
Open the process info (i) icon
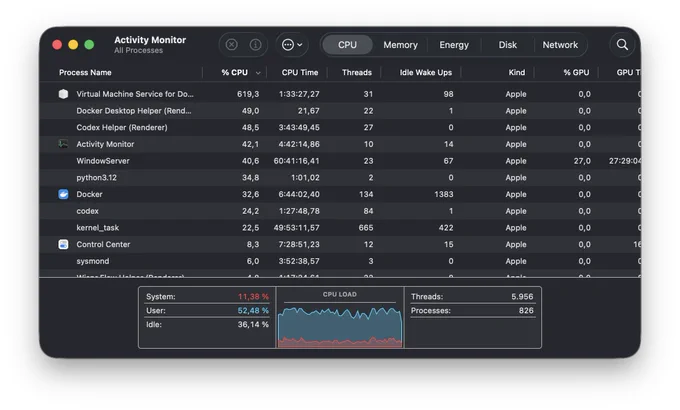coord(255,45)
